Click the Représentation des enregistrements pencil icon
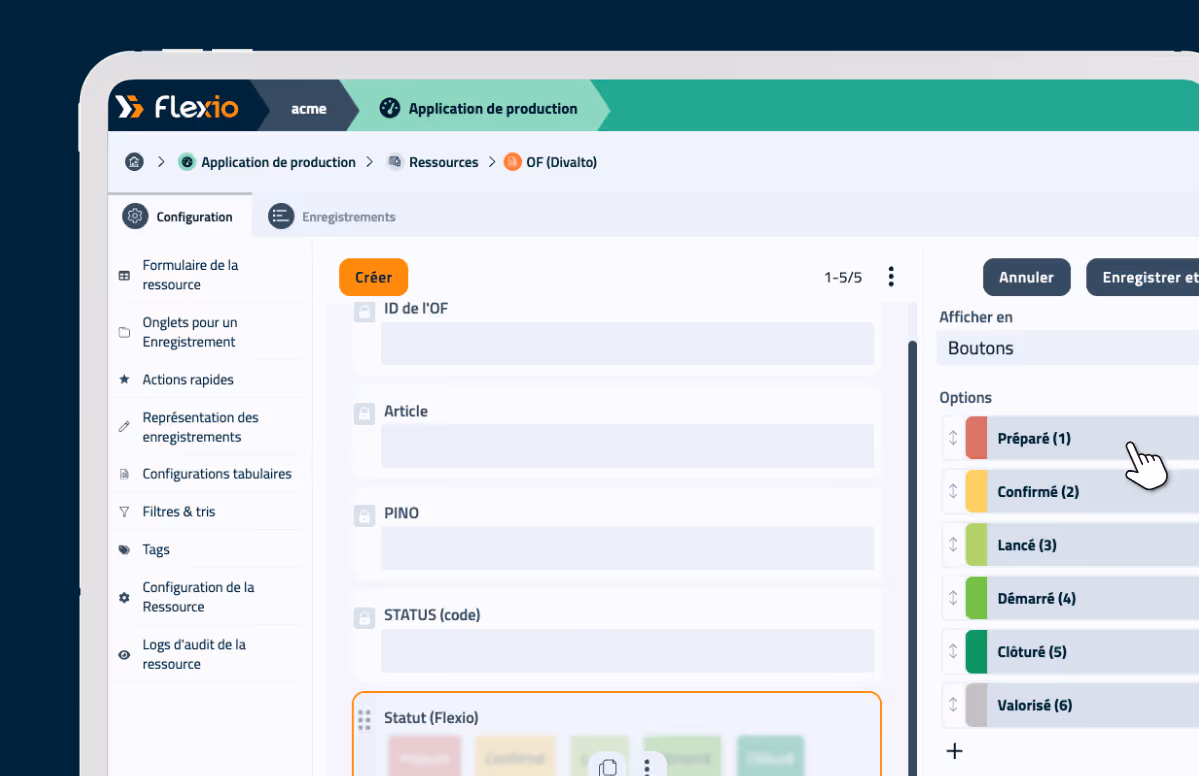The width and height of the screenshot is (1199, 776). (124, 427)
